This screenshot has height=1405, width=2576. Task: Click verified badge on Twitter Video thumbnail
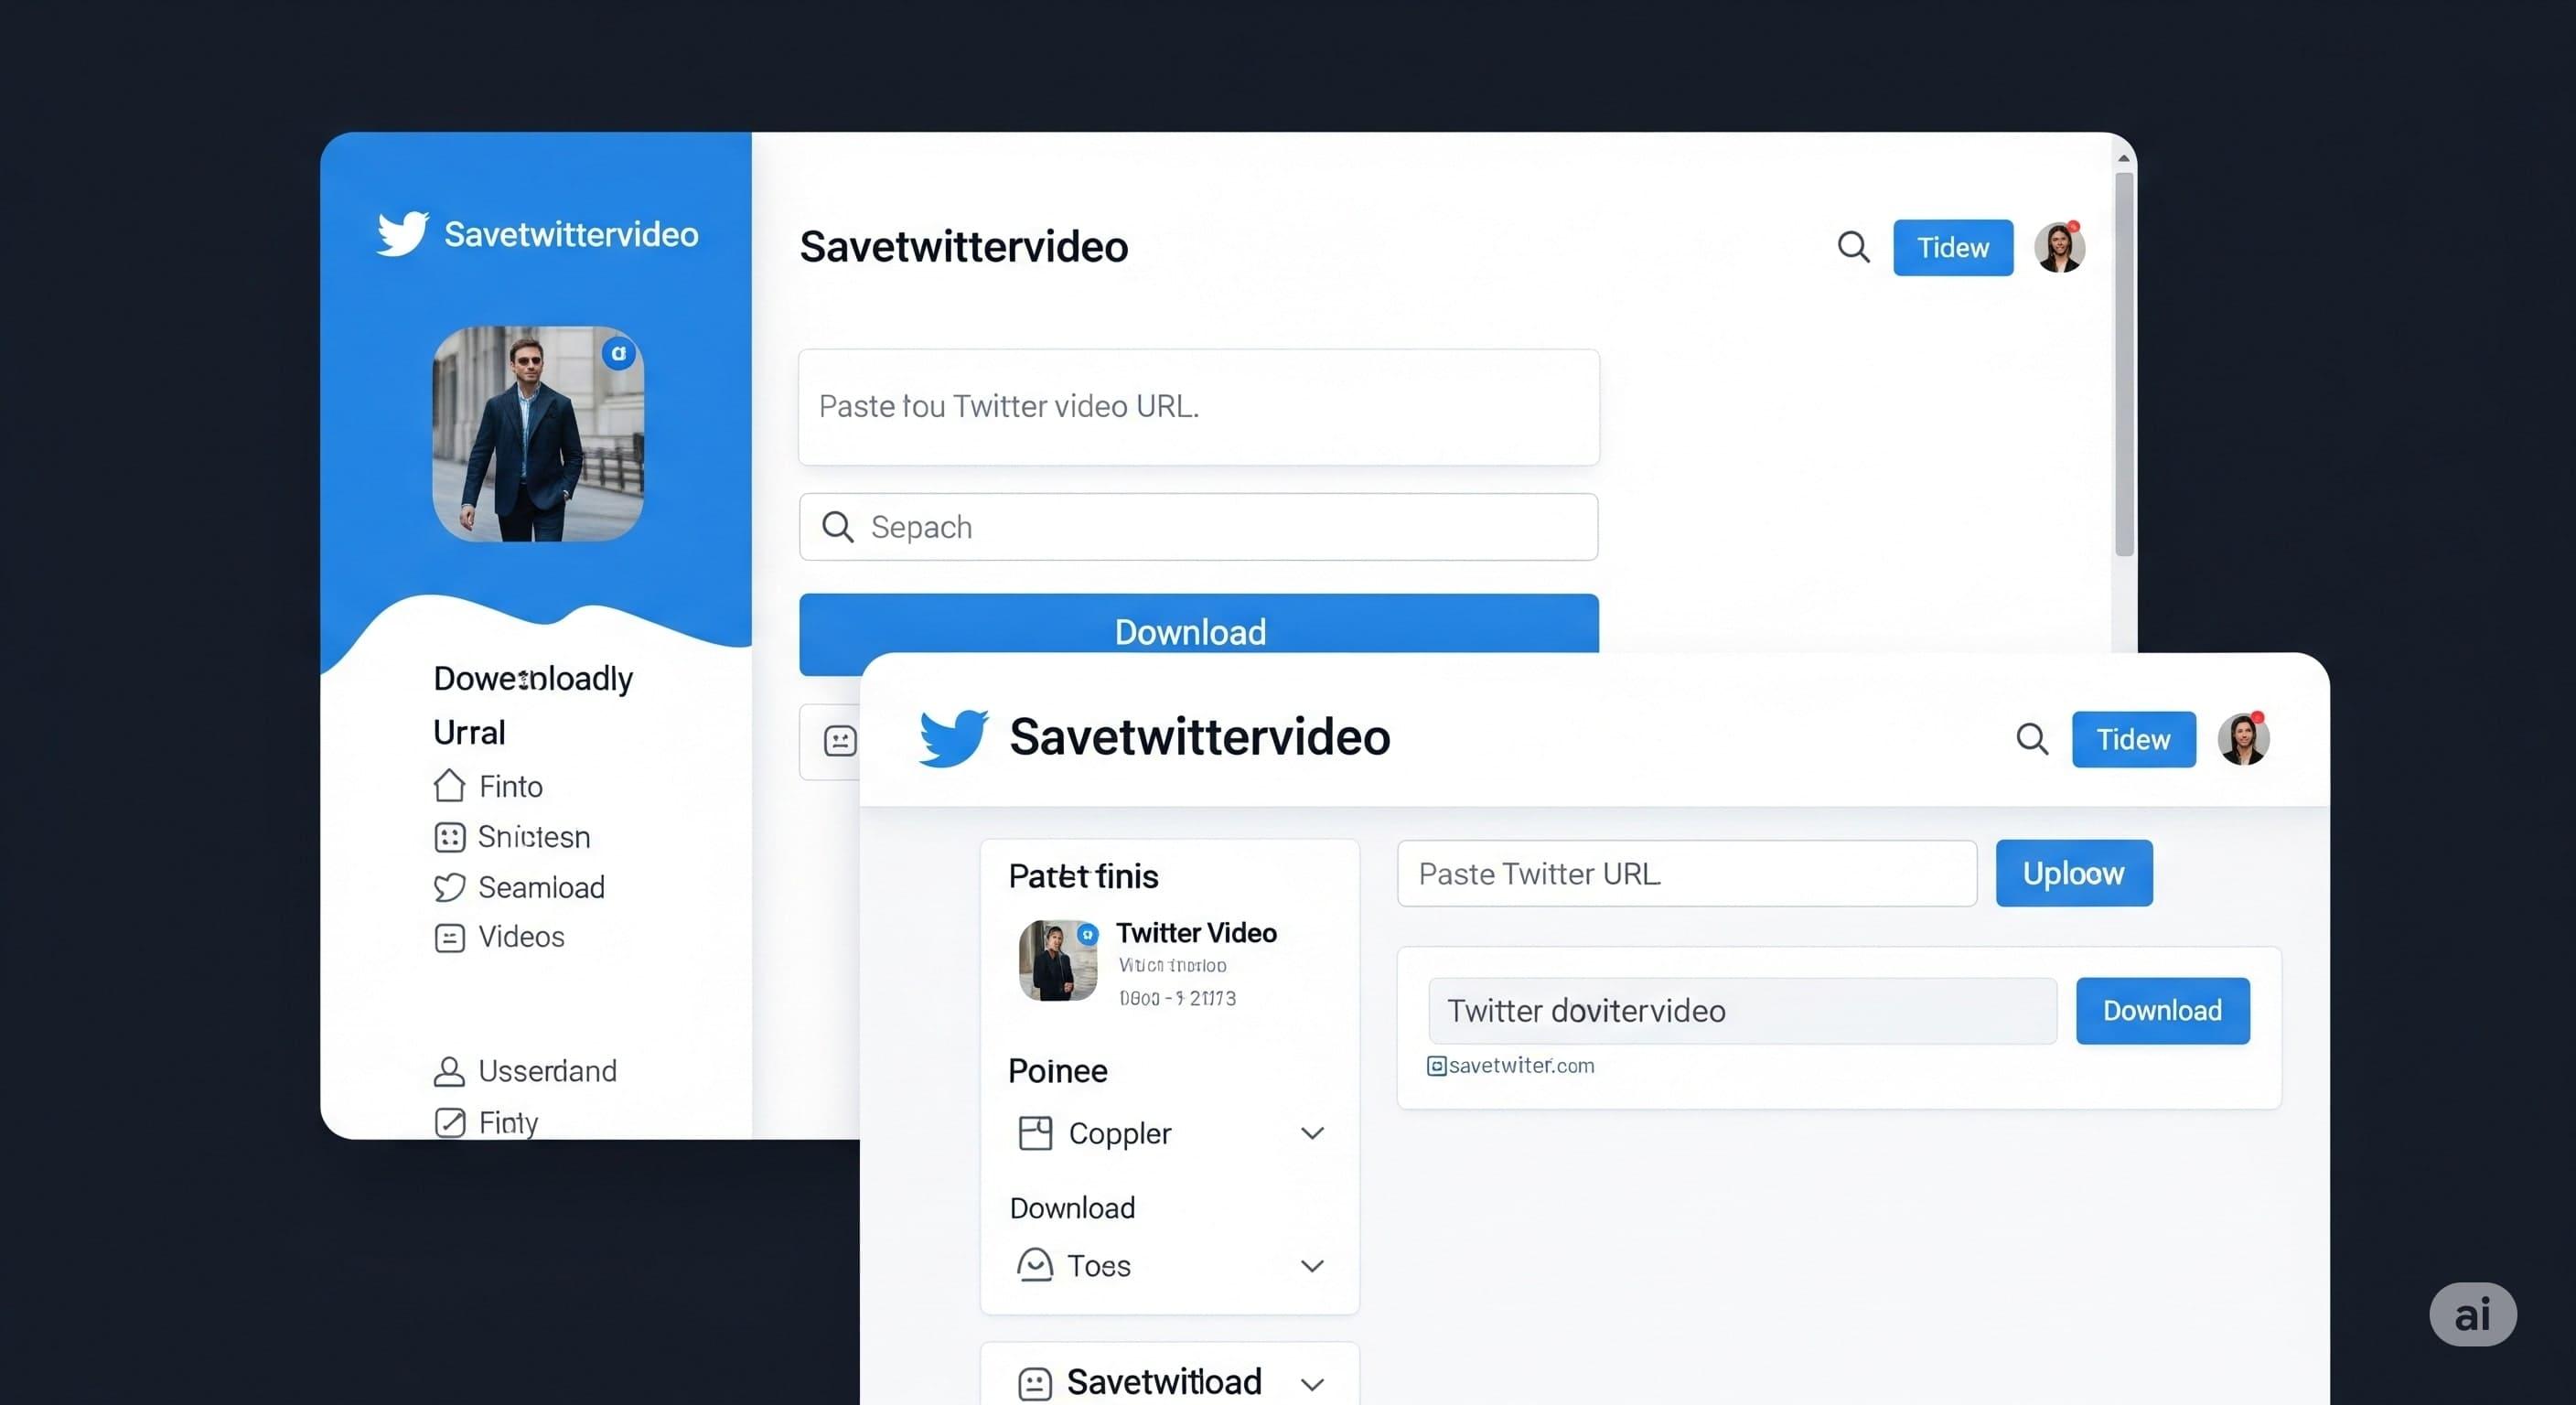1087,935
